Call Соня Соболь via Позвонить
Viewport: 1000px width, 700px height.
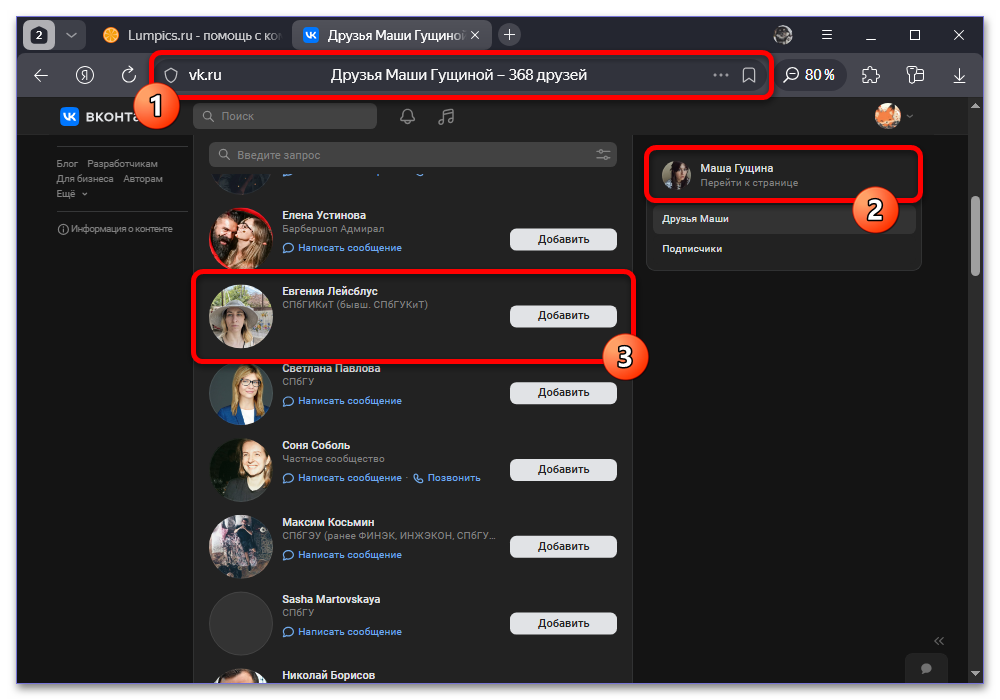click(x=447, y=478)
